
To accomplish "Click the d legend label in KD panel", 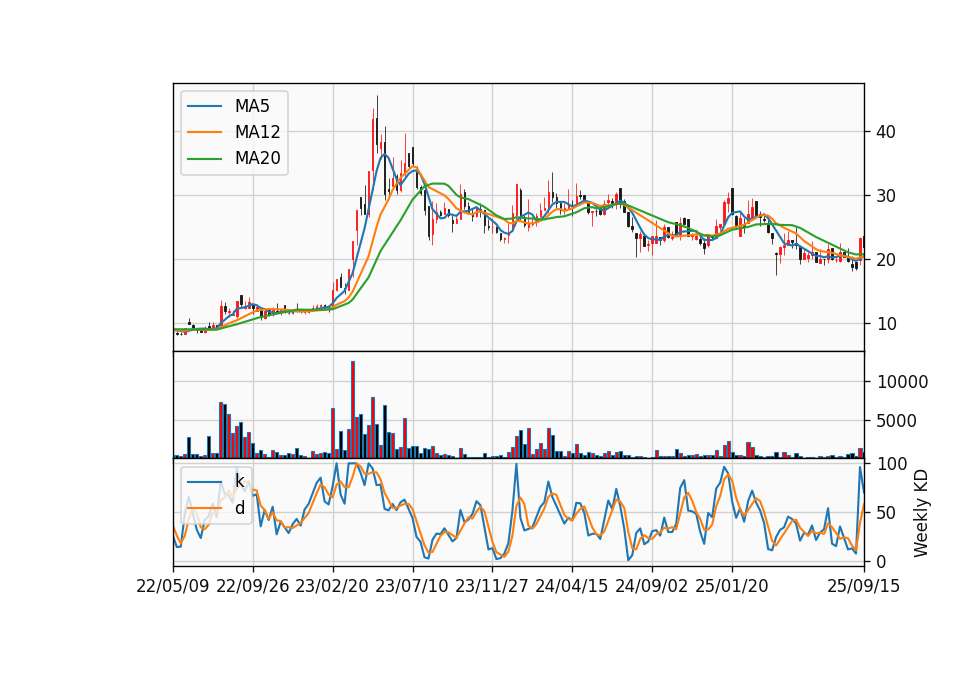I will (x=239, y=508).
